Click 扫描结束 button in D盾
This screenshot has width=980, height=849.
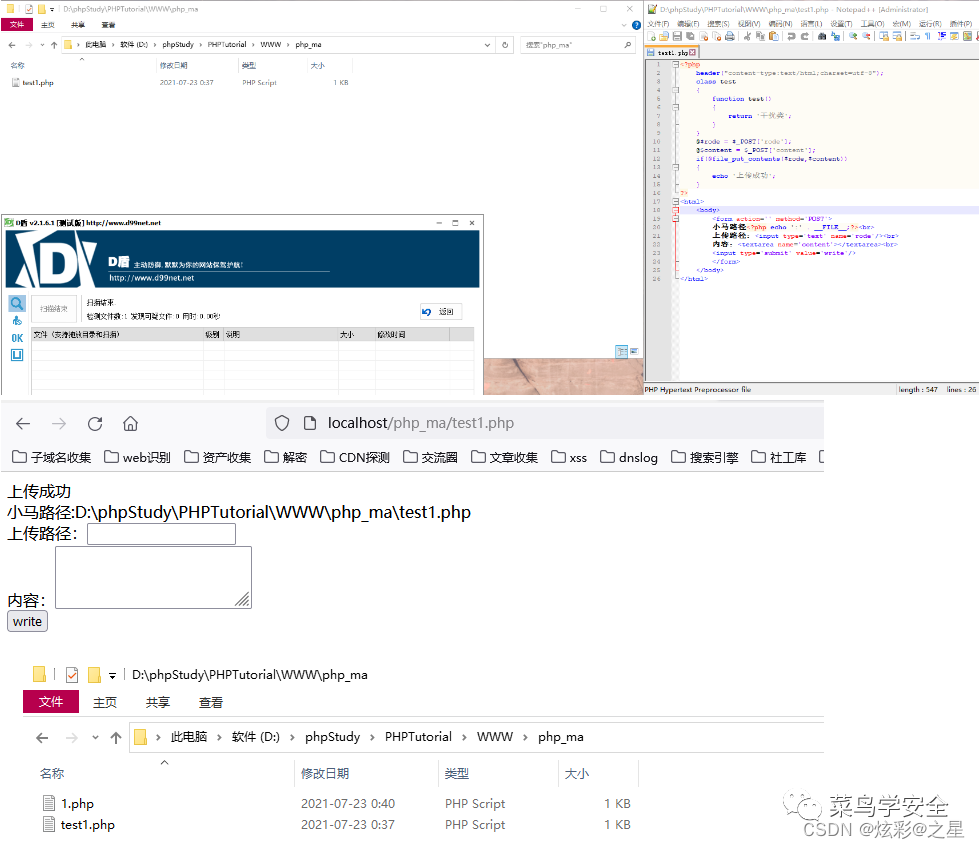click(x=54, y=309)
